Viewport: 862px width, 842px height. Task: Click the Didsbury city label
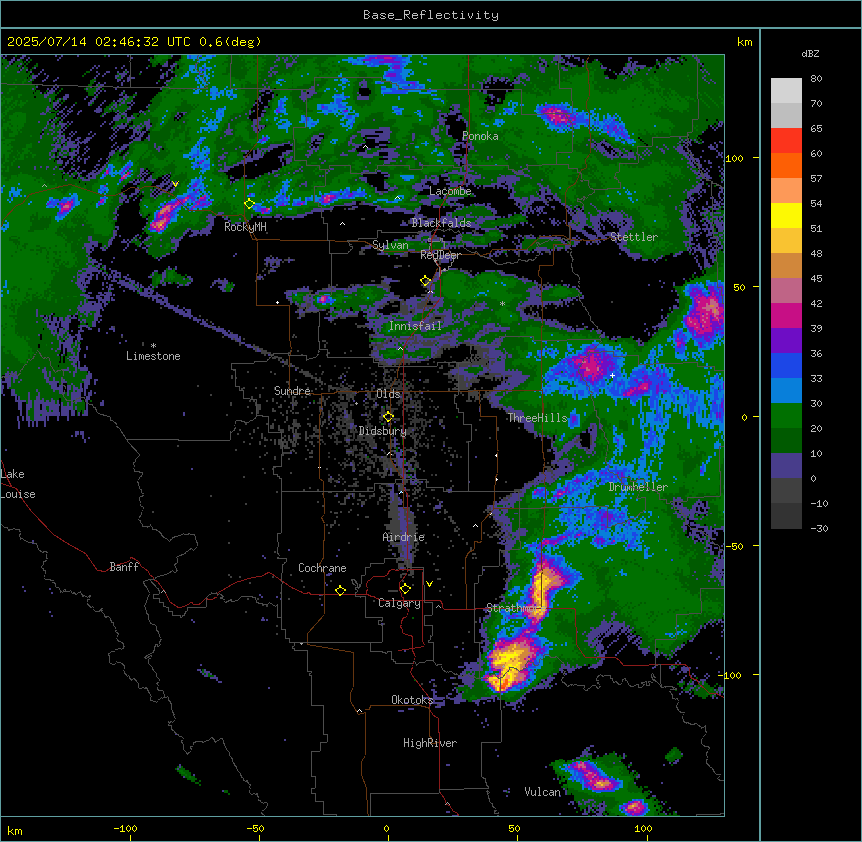[x=383, y=431]
